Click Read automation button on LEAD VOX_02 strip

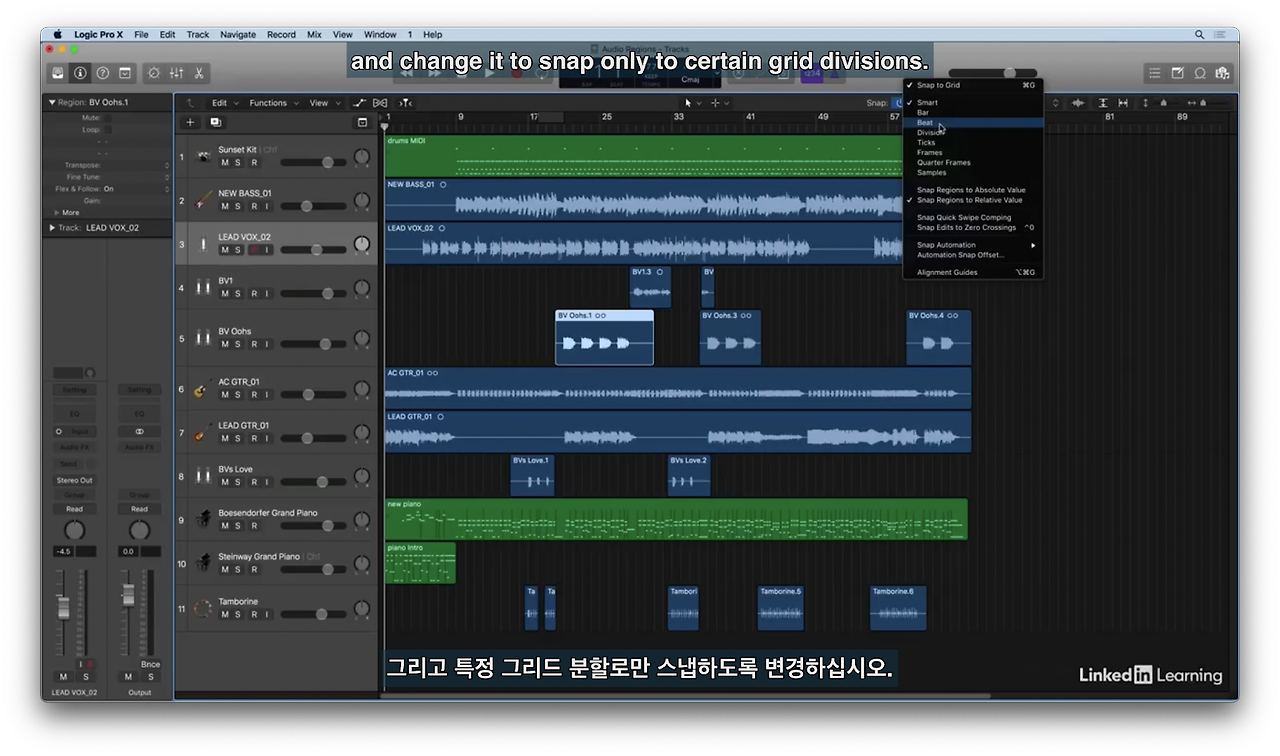click(x=74, y=509)
